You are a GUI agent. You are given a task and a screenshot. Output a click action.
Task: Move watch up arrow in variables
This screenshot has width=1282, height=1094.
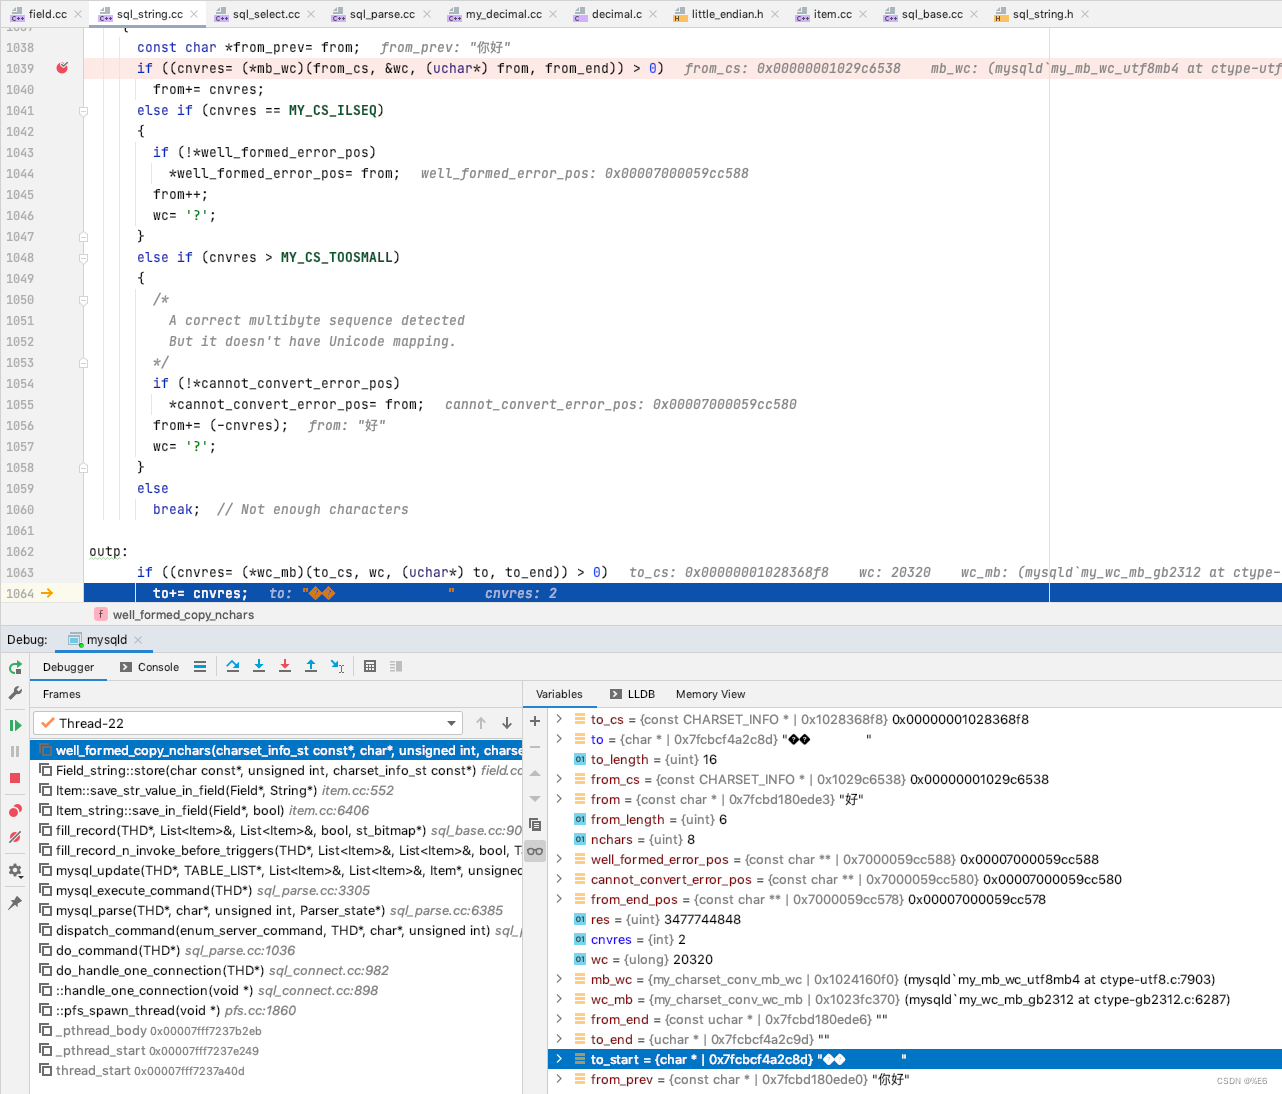coord(535,773)
